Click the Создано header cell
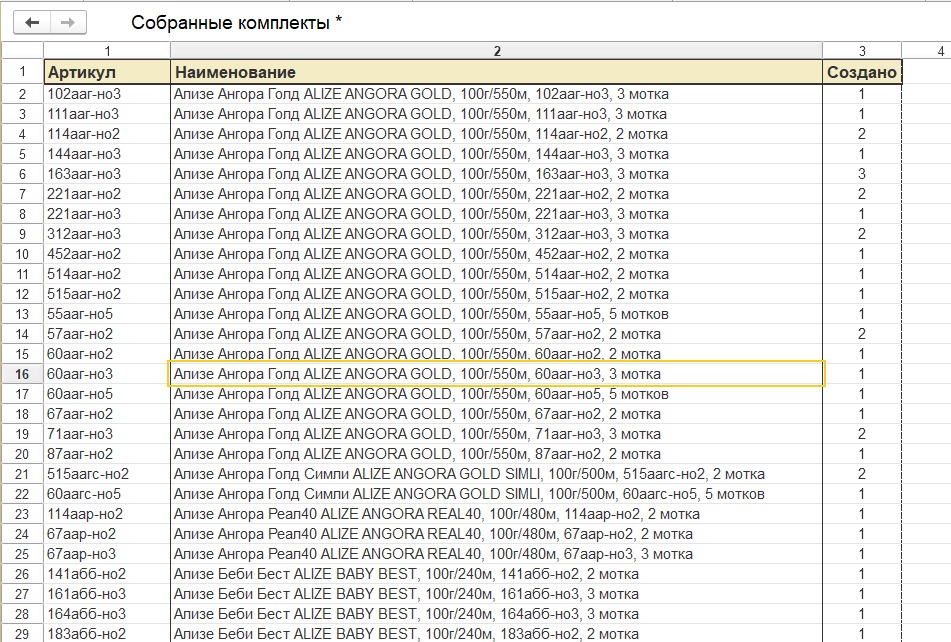Screen dimensions: 951x642 coord(862,72)
